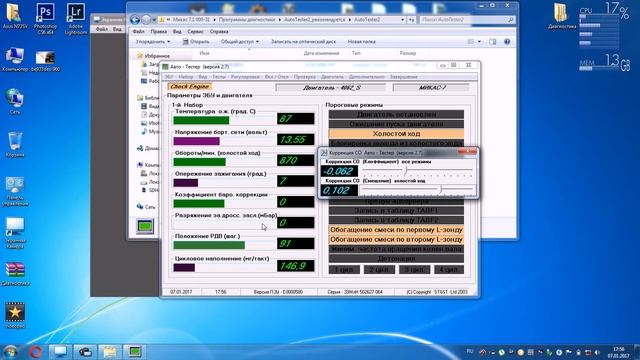Click the volume icon in system tray
The height and width of the screenshot is (360, 640).
coord(598,352)
